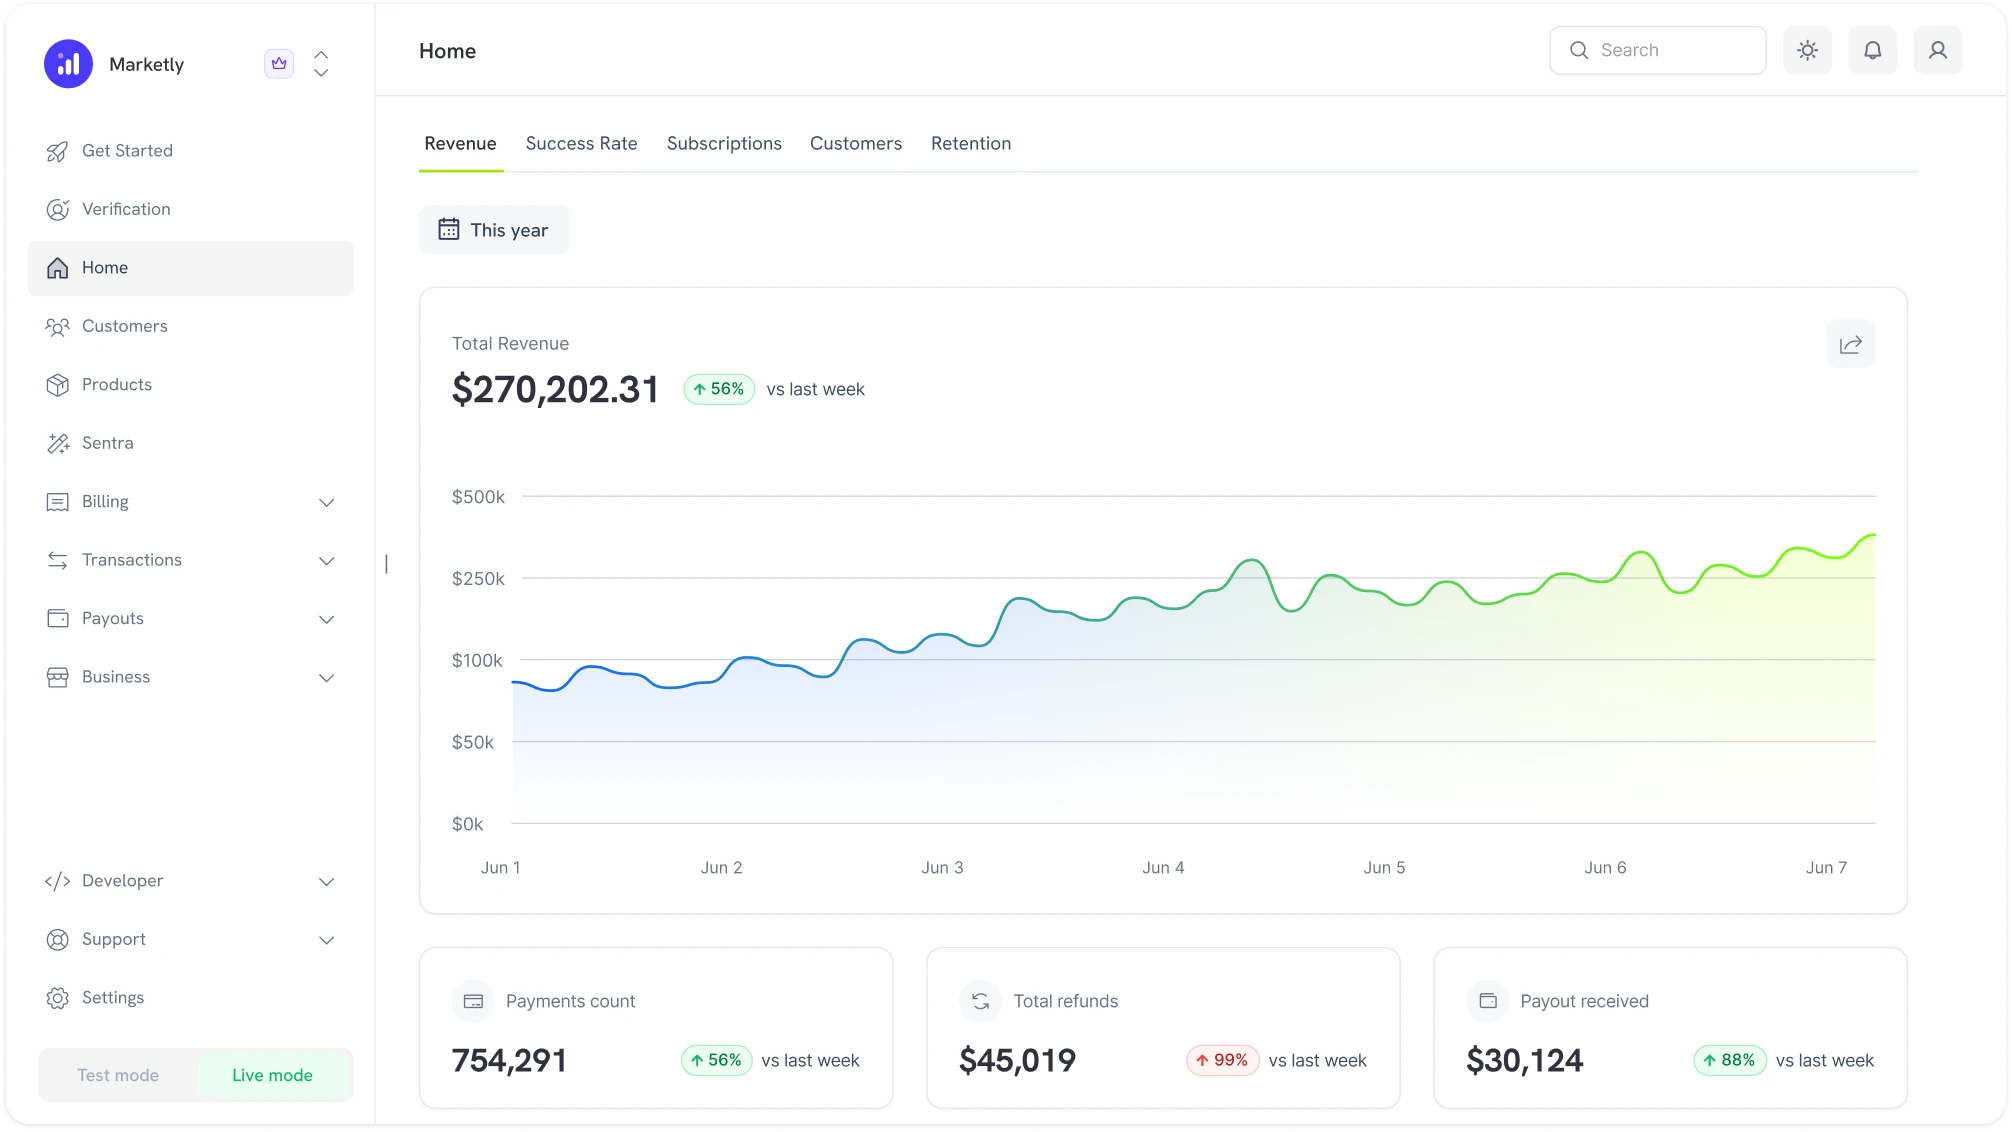The width and height of the screenshot is (2012, 1132).
Task: Expand the Billing section
Action: tap(326, 502)
